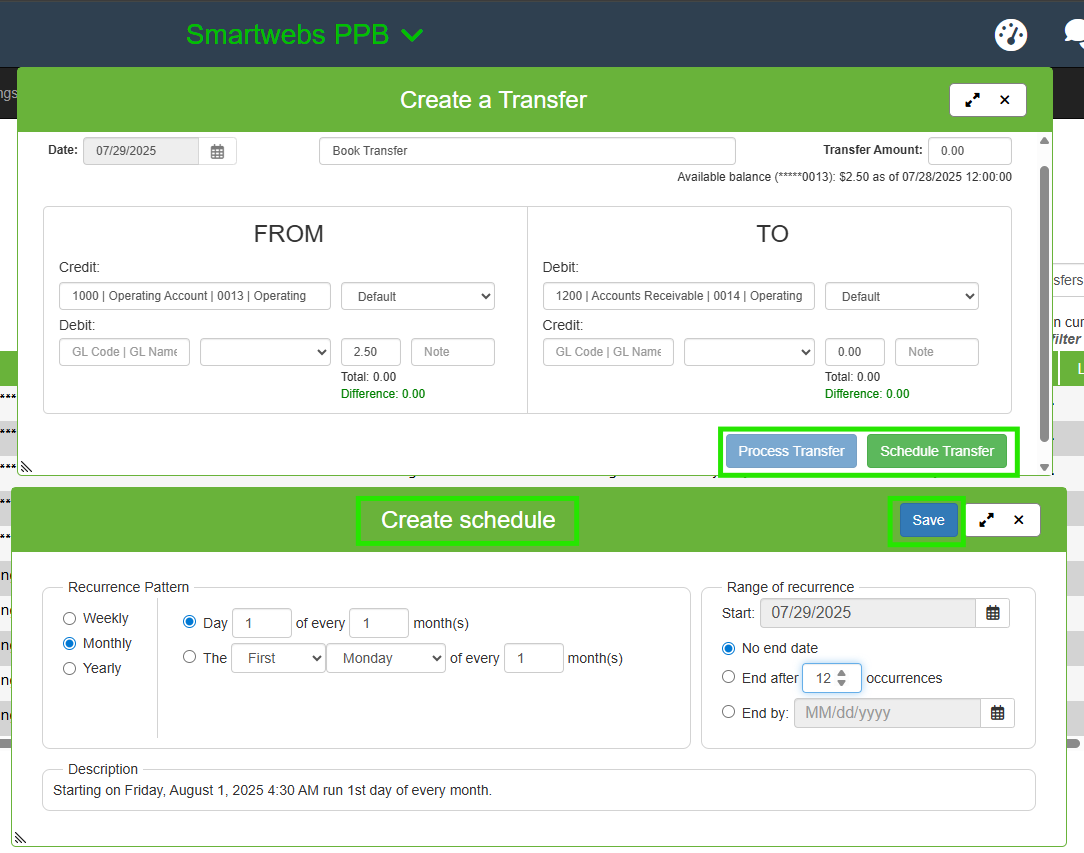Select the Weekly recurrence option

click(x=70, y=619)
